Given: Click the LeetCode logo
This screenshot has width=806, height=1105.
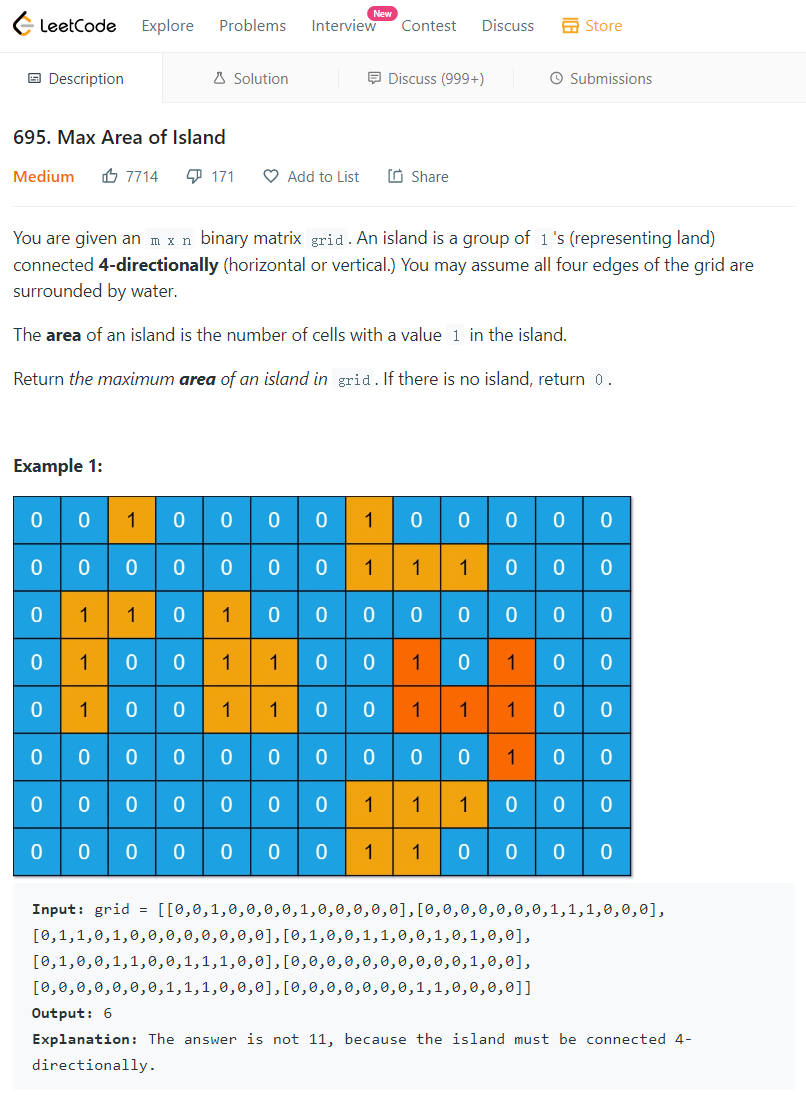Looking at the screenshot, I should pos(63,24).
